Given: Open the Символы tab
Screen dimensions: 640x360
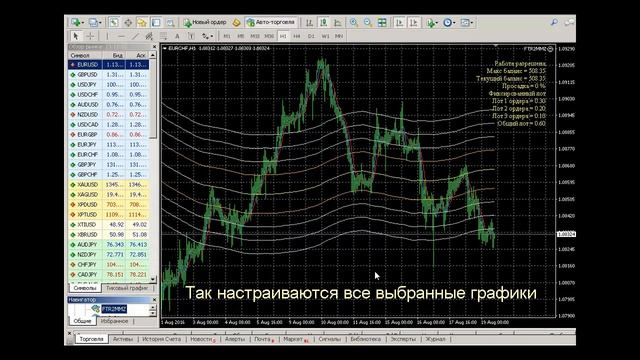Looking at the screenshot, I should pos(85,288).
